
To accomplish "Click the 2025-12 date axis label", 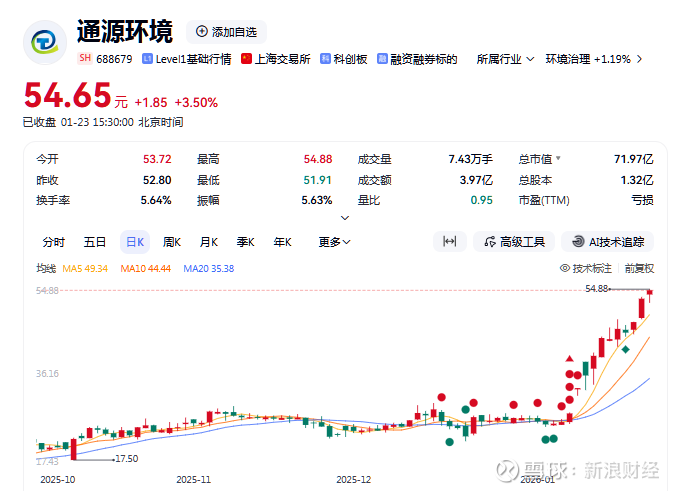I will [x=353, y=480].
